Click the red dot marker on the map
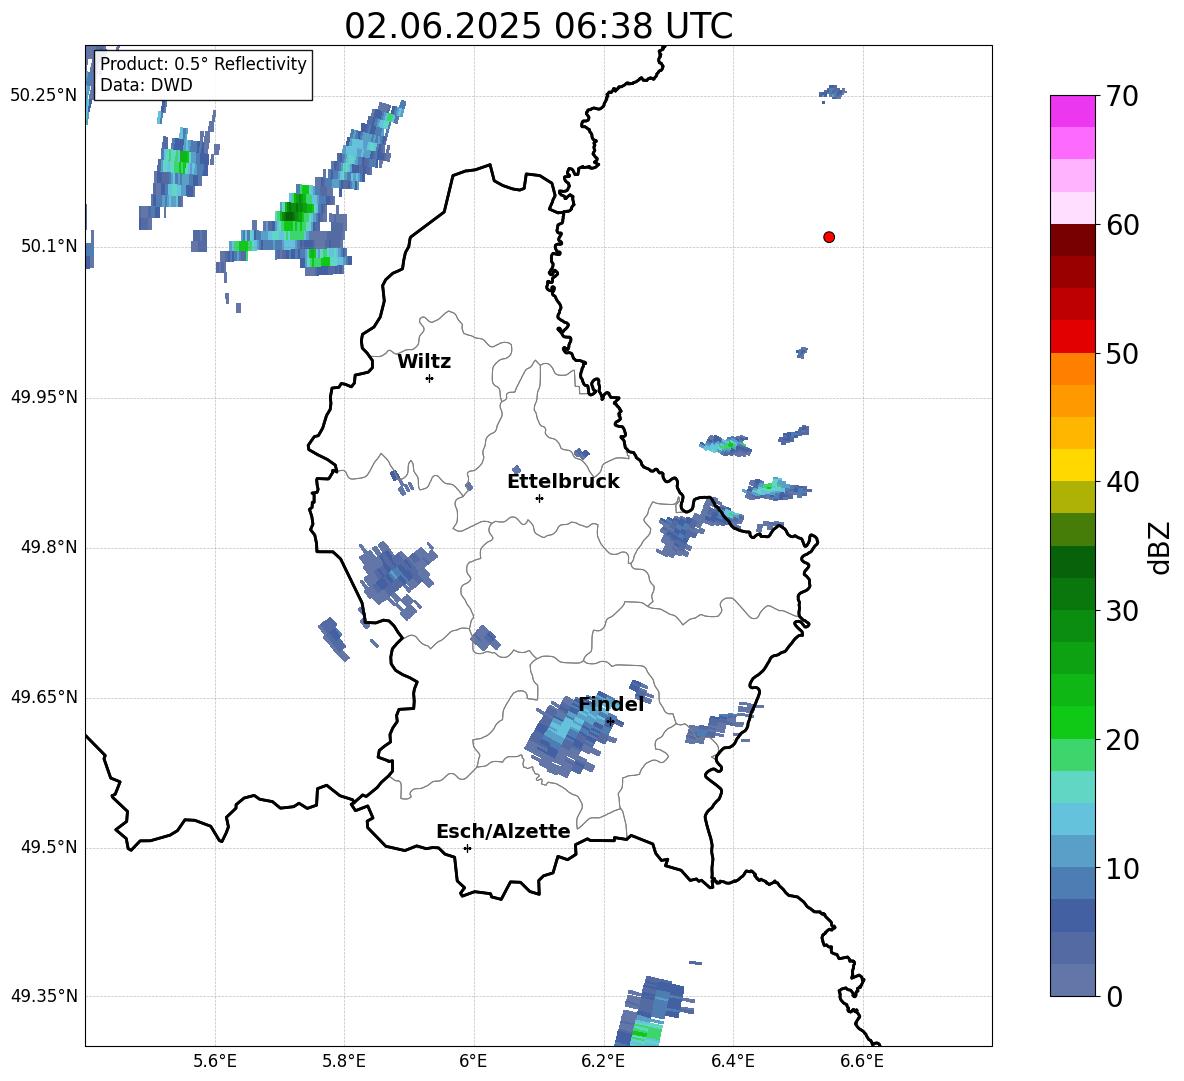Screen dimensions: 1184x1081 [829, 237]
